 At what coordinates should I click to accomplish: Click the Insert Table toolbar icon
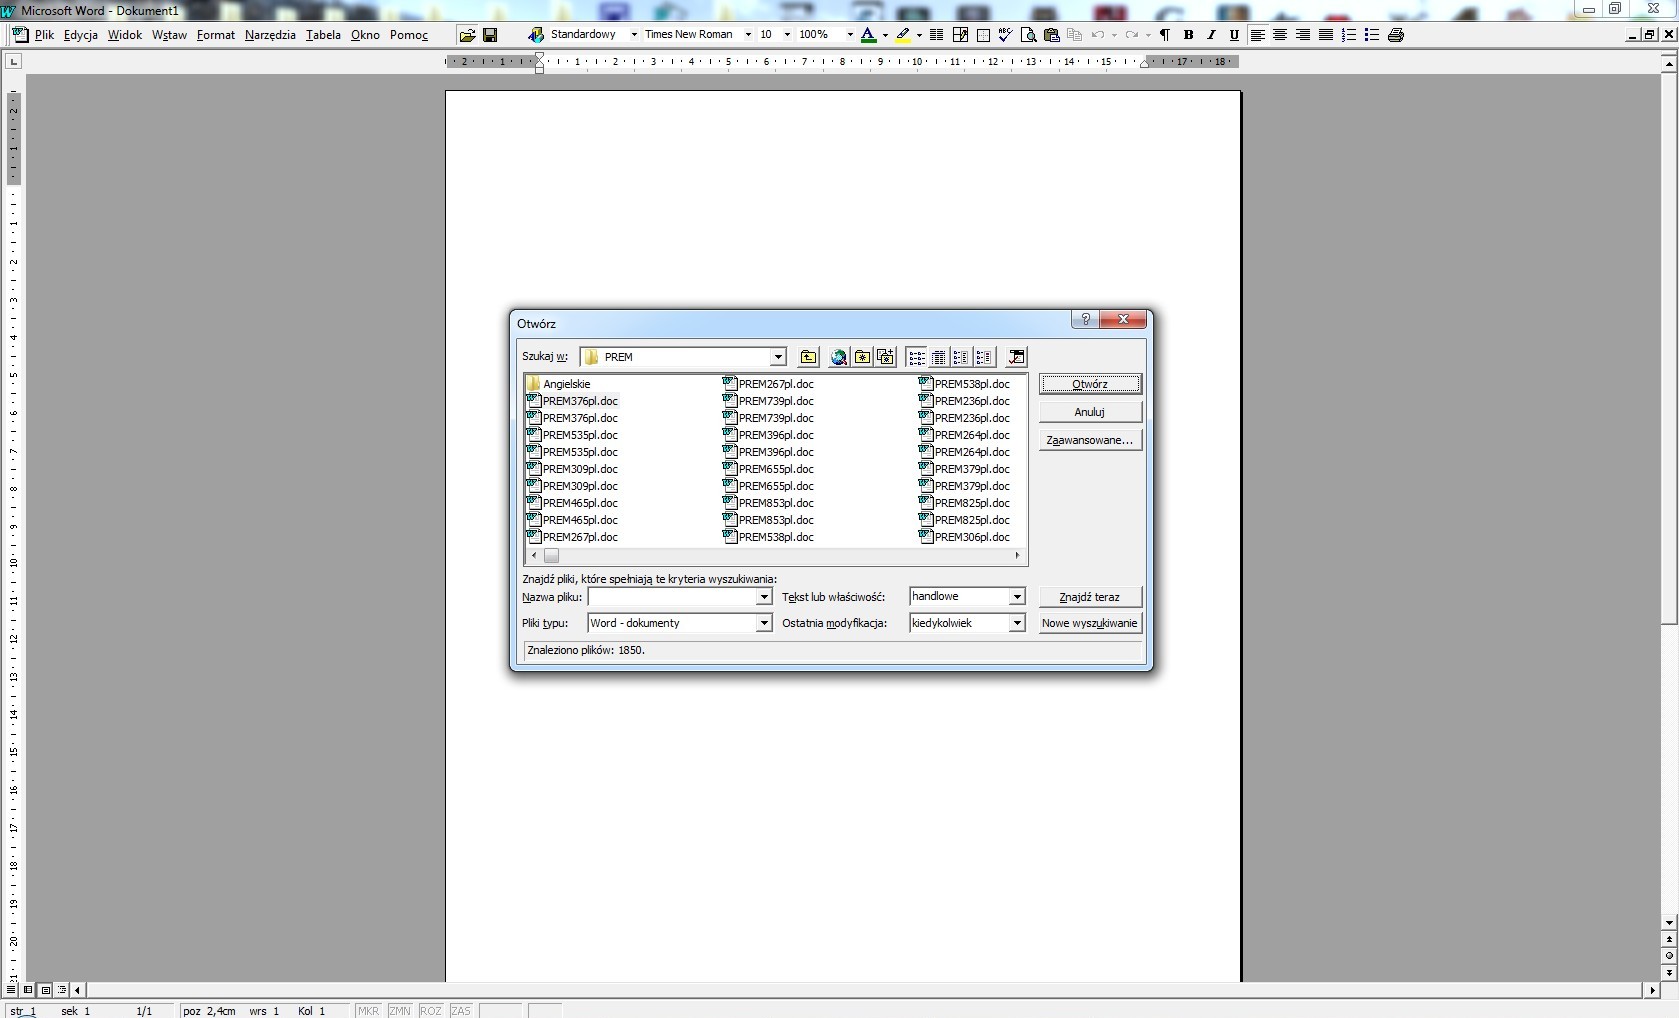coord(983,35)
